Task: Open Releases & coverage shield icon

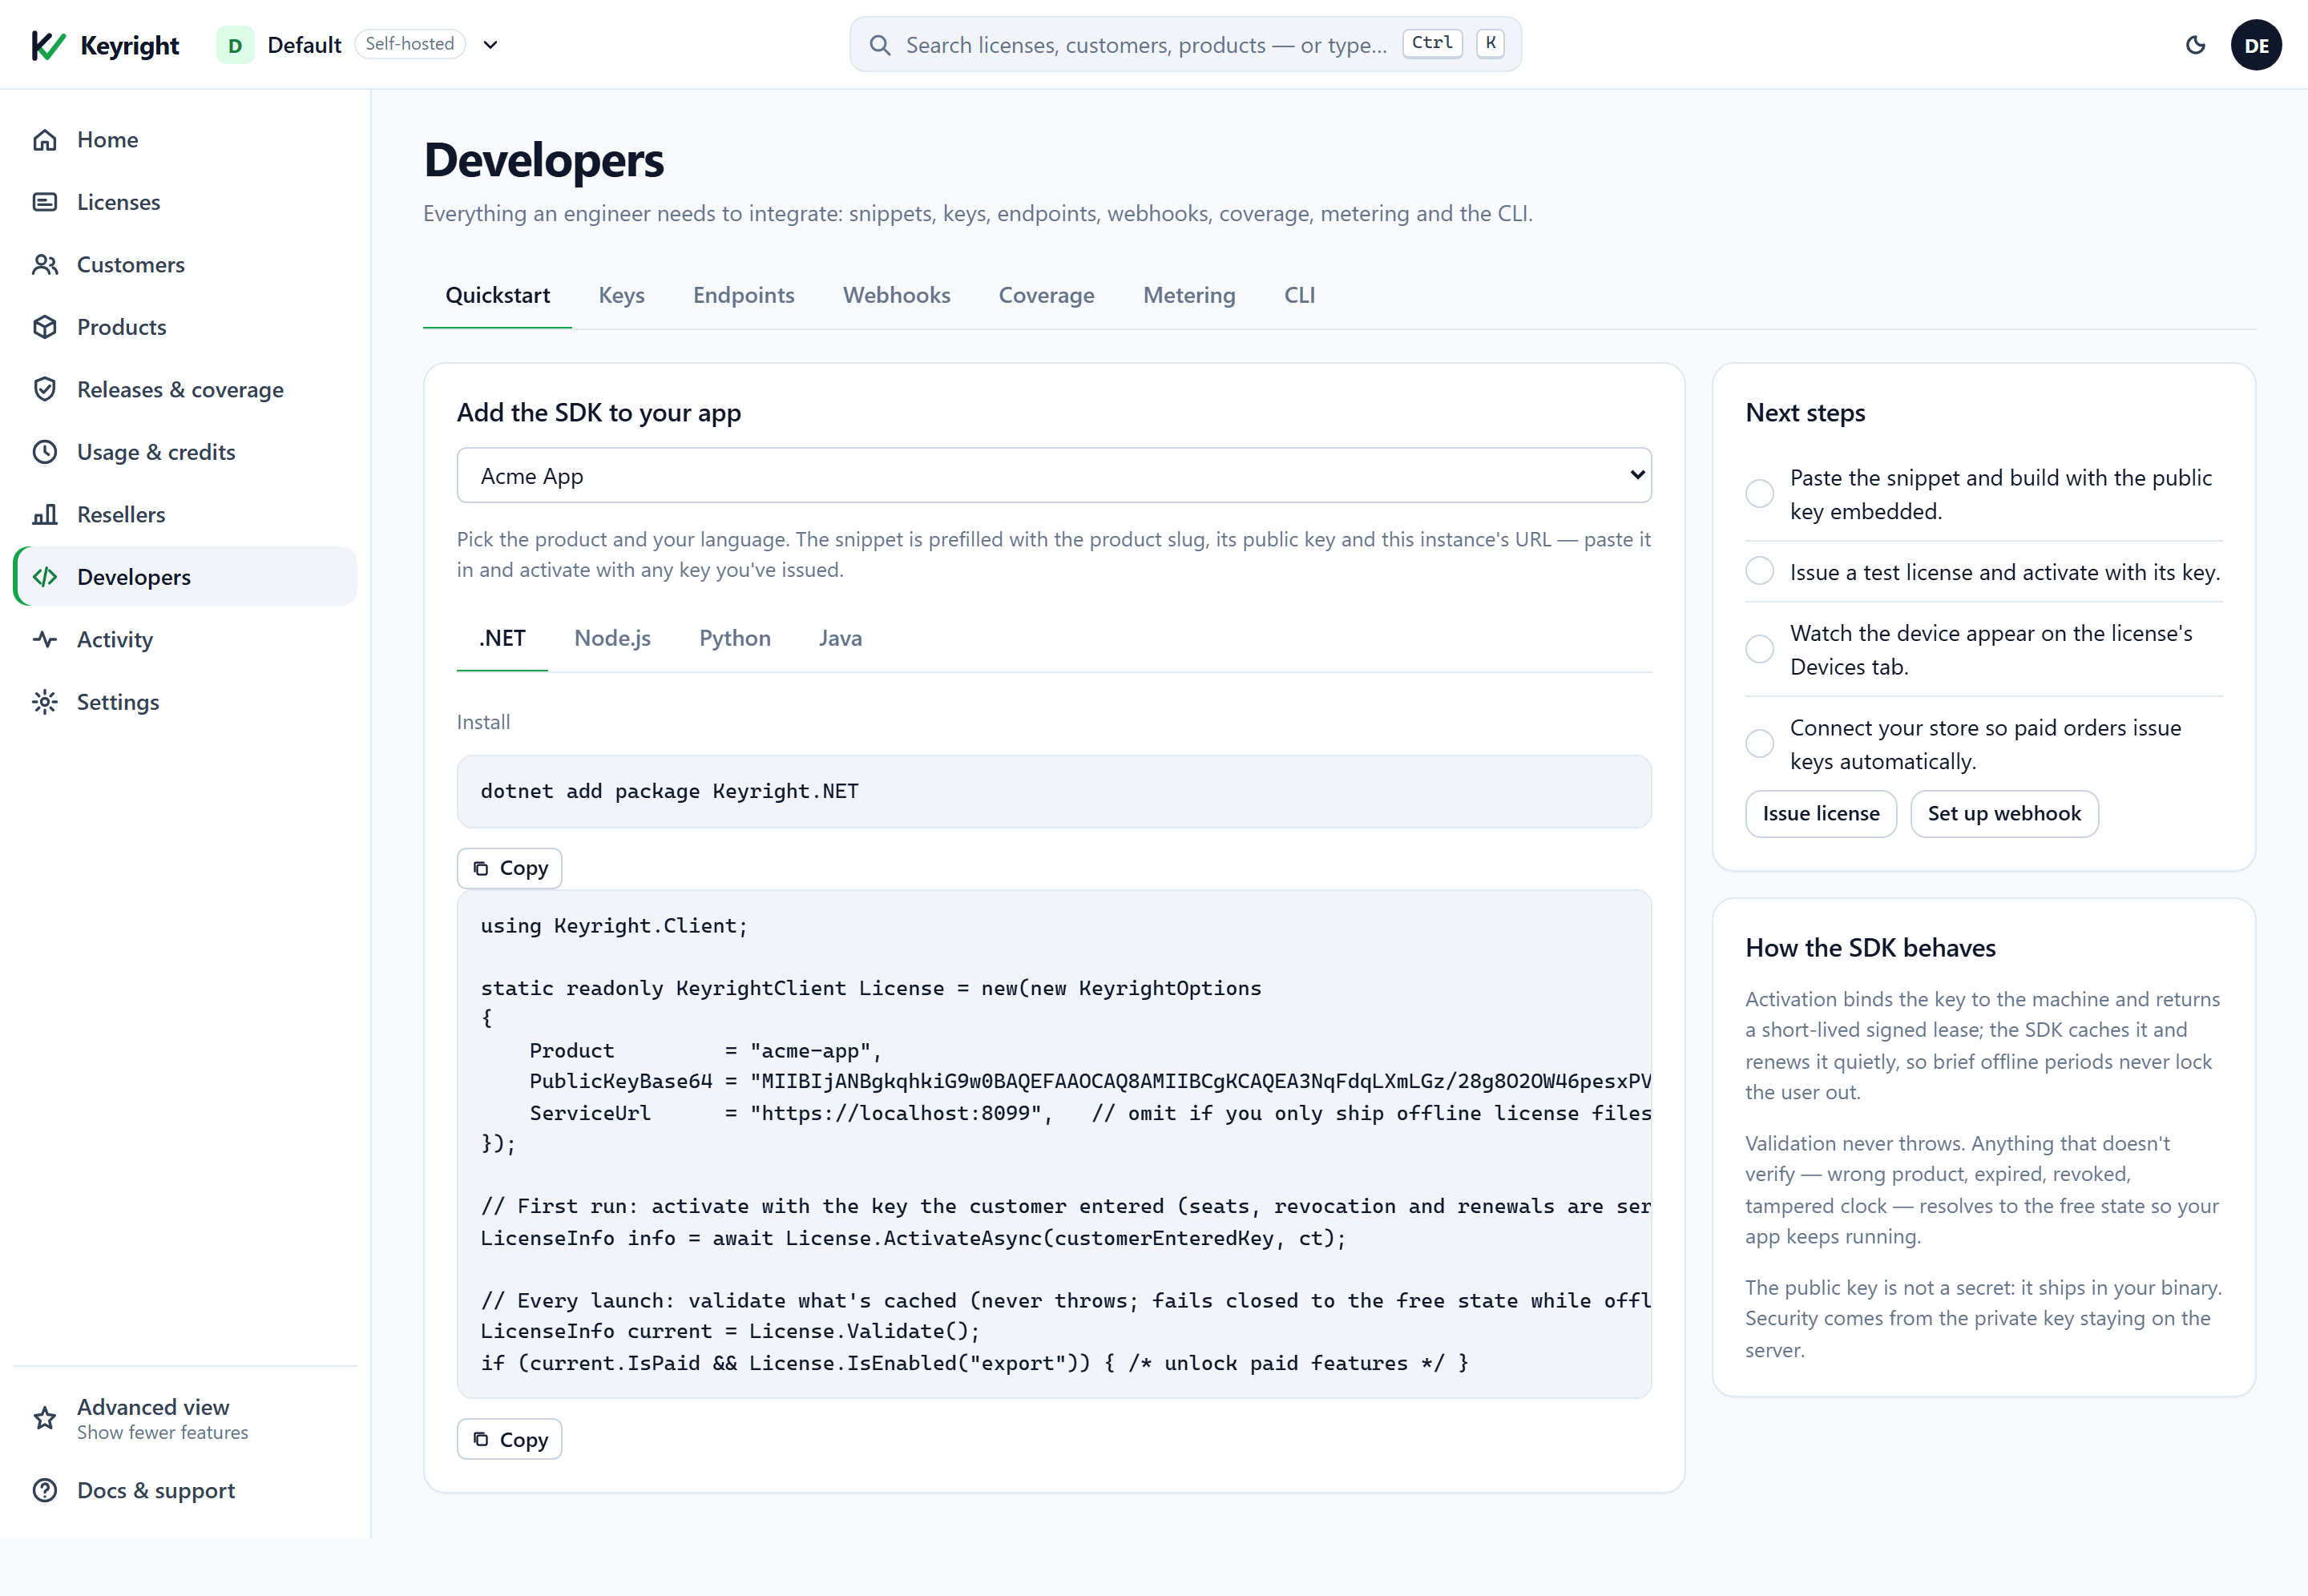Action: click(45, 389)
